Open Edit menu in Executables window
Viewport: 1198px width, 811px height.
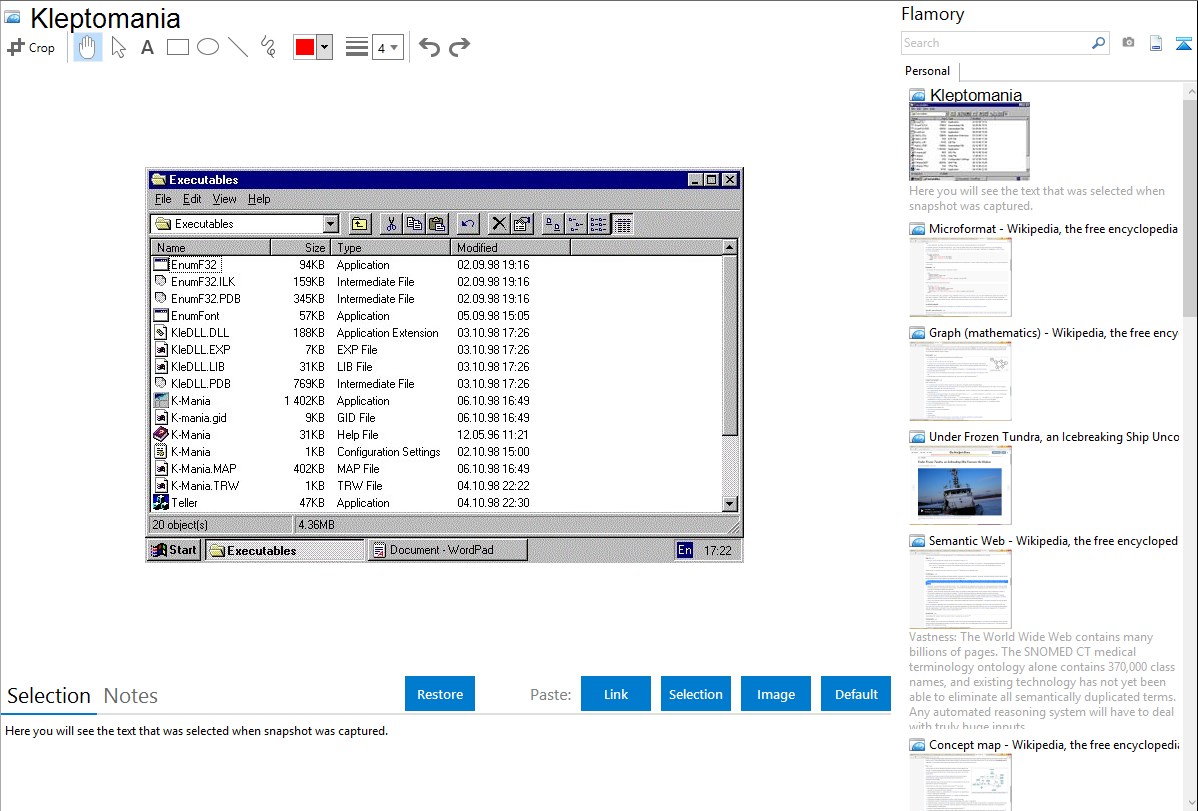coord(192,200)
